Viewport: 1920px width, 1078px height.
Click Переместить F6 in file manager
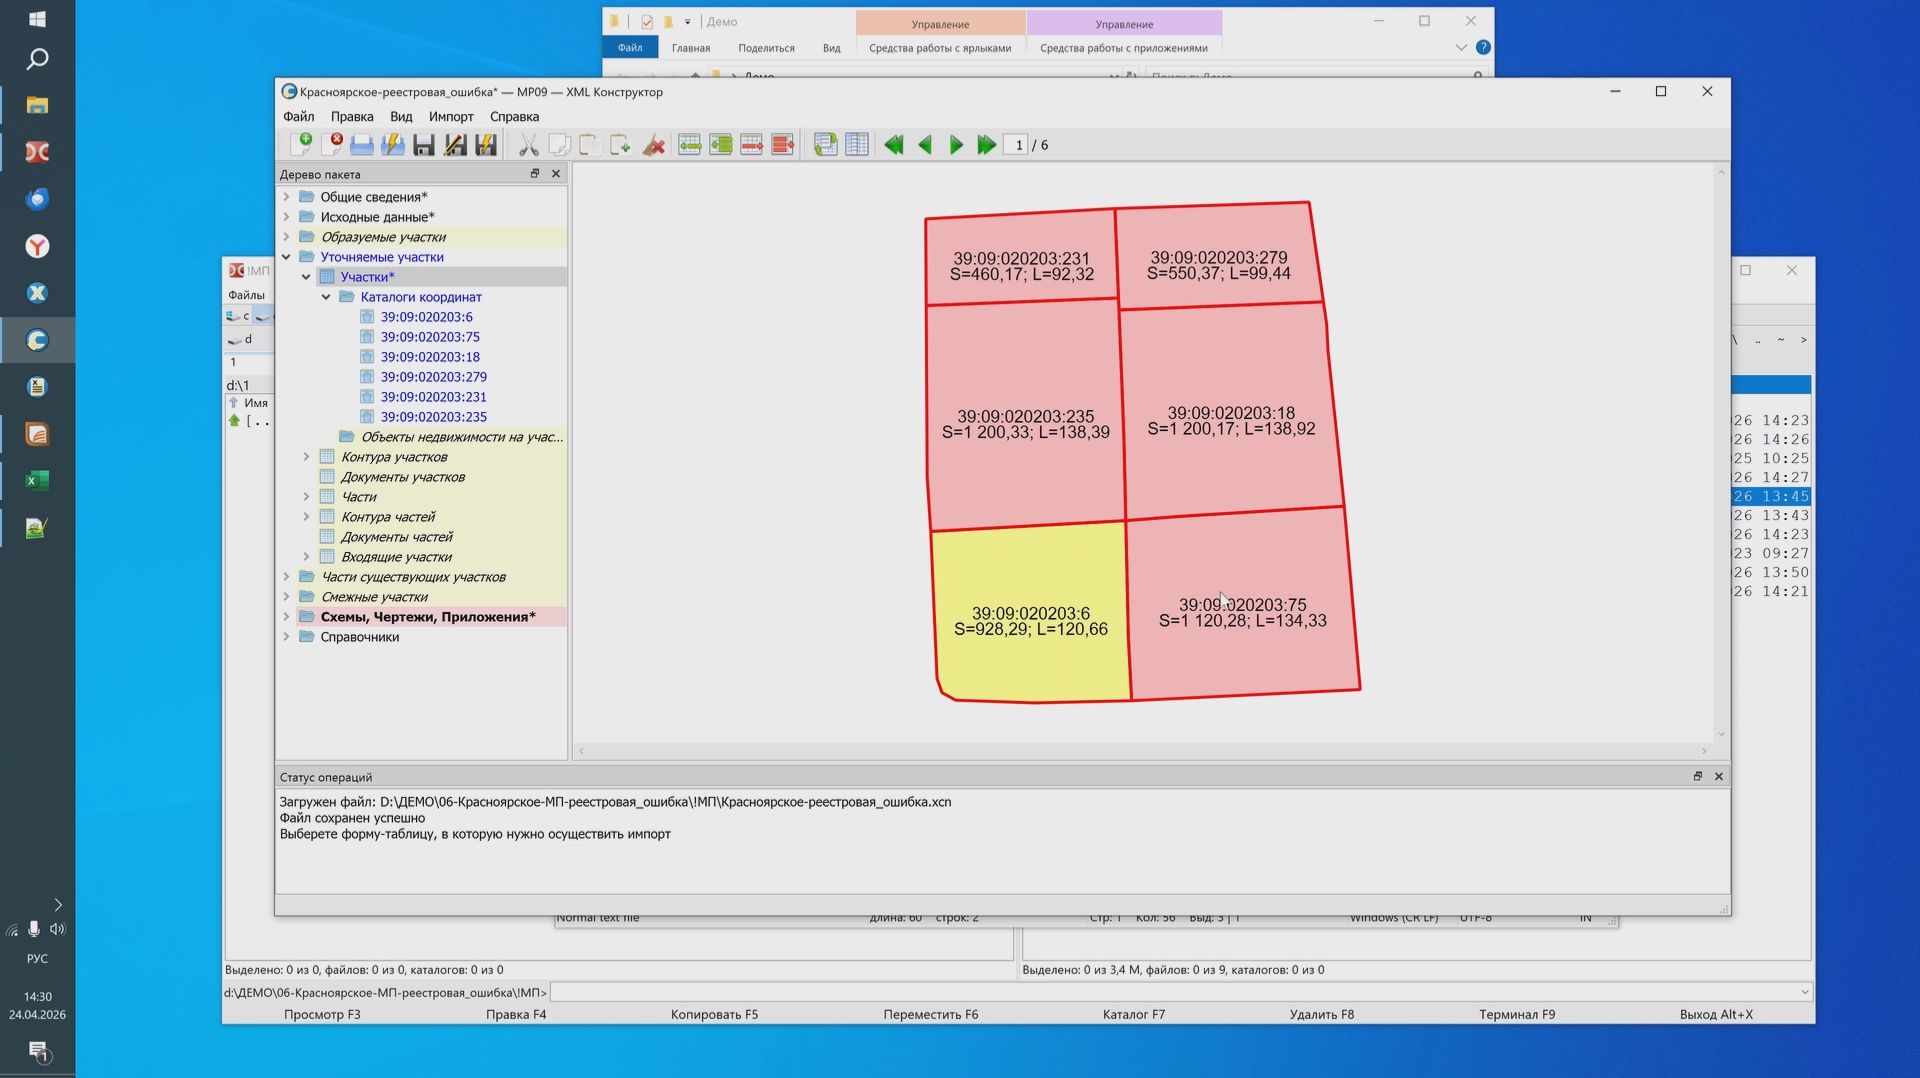931,1014
